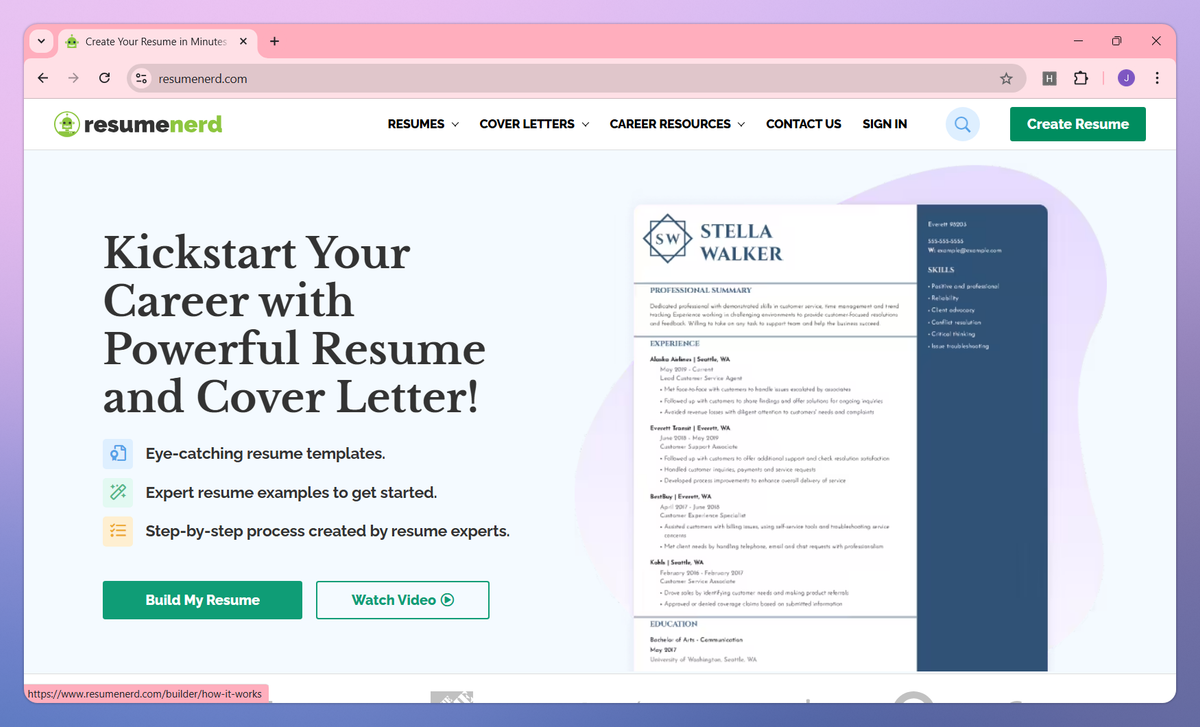Viewport: 1200px width, 727px height.
Task: Click the browser forward arrow
Action: click(x=73, y=78)
